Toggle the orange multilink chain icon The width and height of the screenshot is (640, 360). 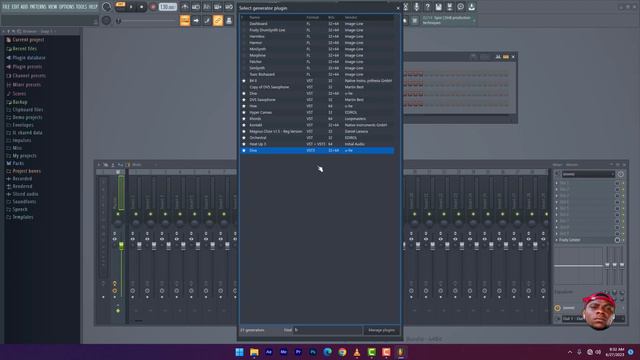[x=218, y=20]
